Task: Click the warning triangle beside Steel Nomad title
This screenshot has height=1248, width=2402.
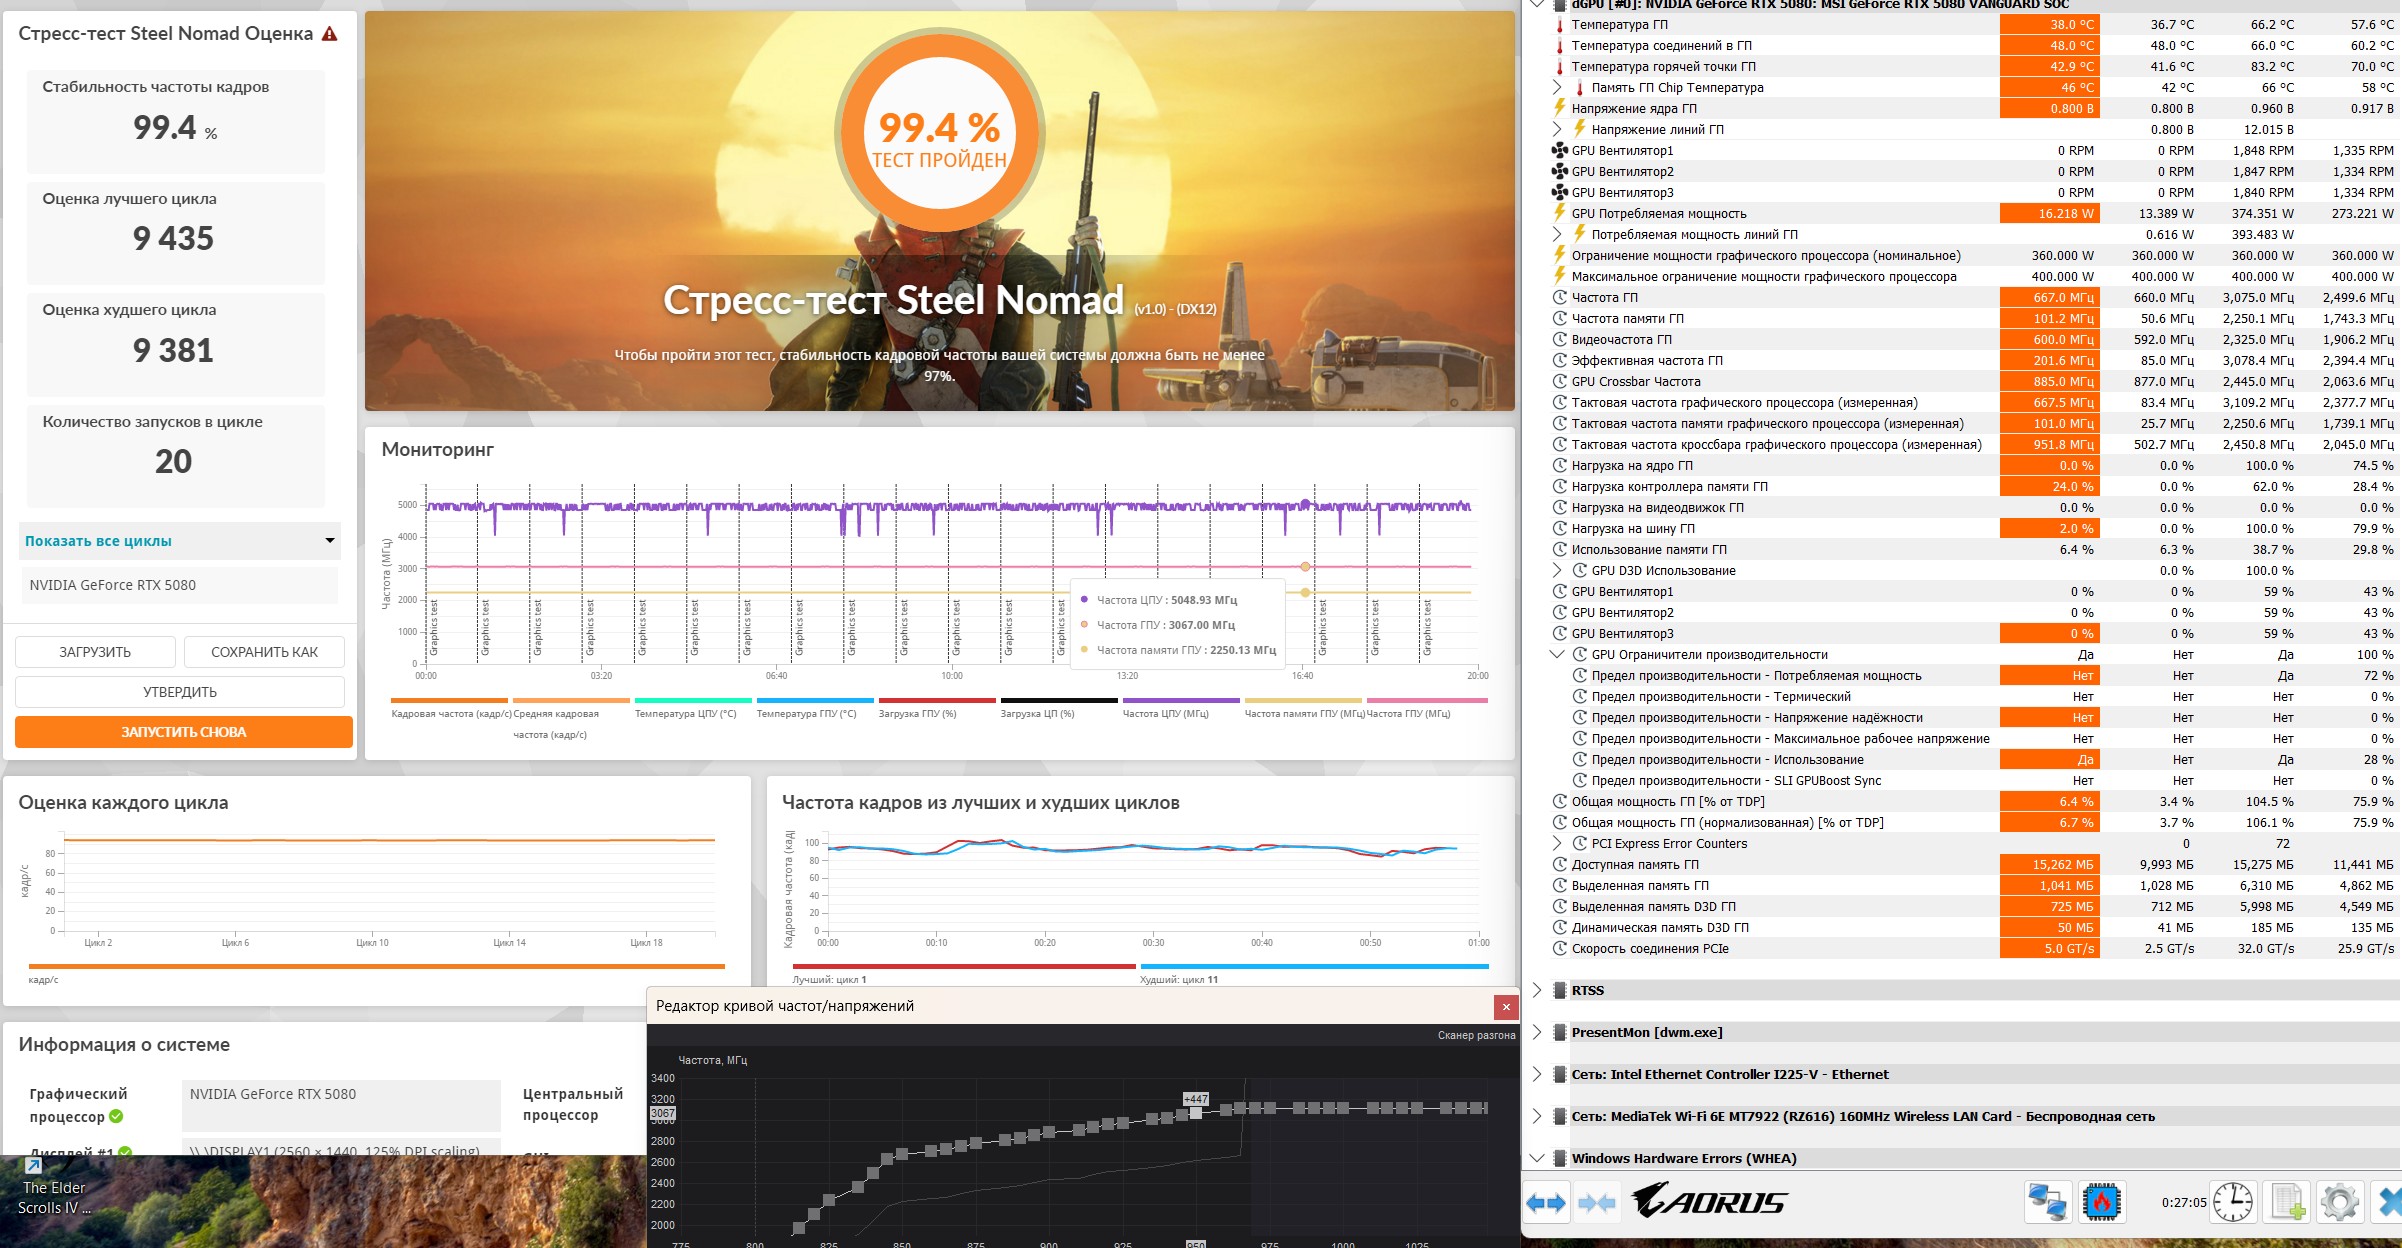Action: (x=329, y=34)
